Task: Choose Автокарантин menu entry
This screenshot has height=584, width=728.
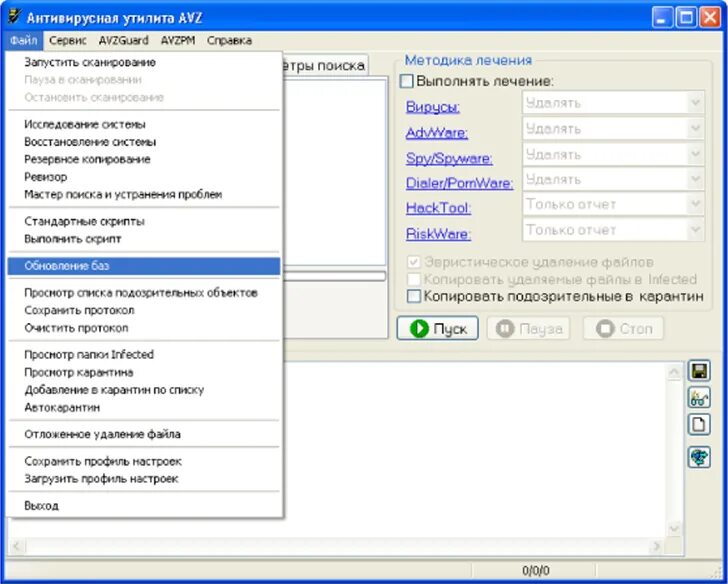Action: (144, 408)
